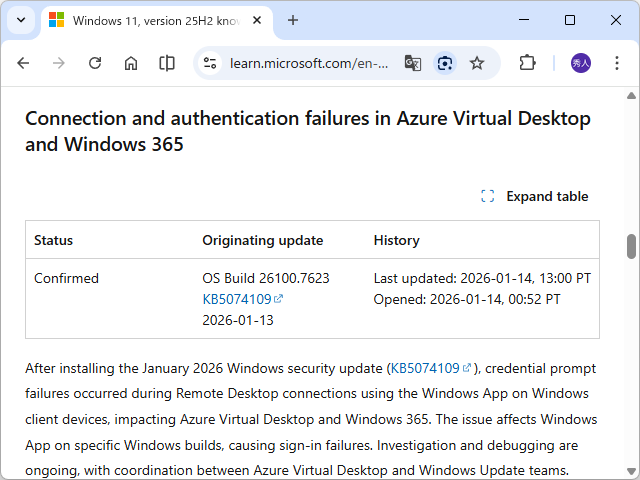Screen dimensions: 640x480
Task: Open Chrome's three-dot menu
Action: tap(617, 63)
